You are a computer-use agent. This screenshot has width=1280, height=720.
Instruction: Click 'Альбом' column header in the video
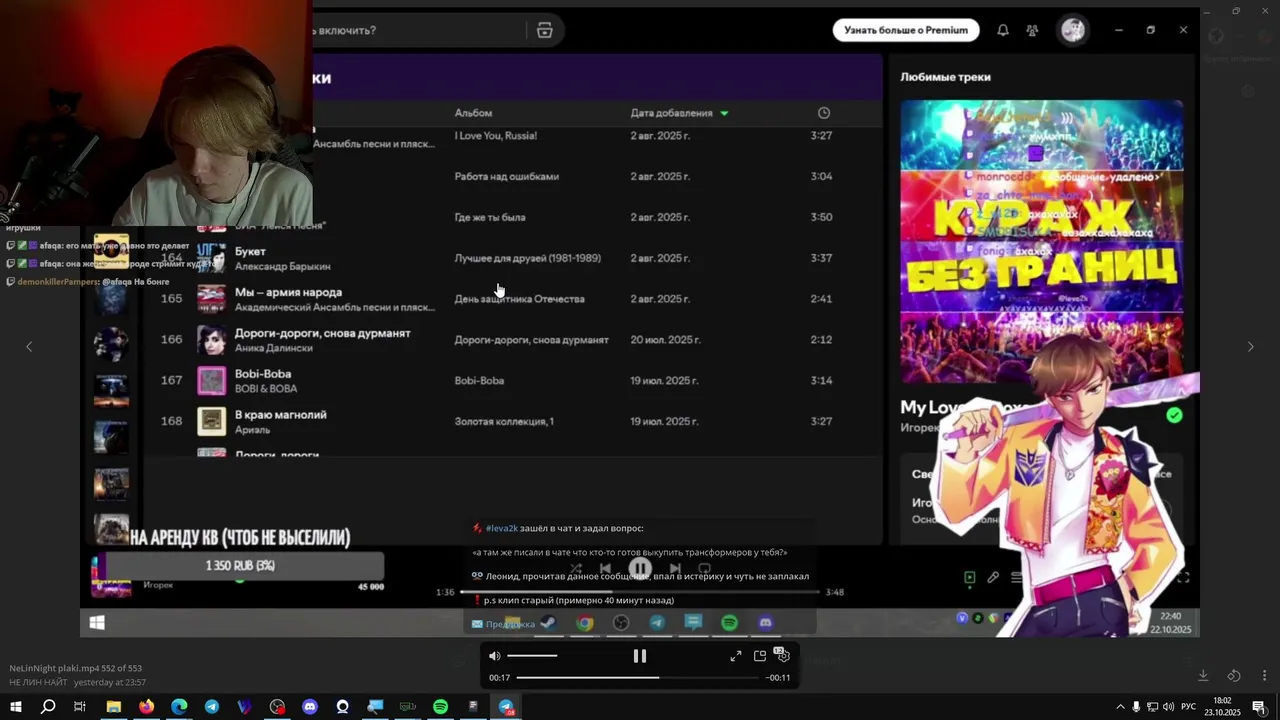tap(473, 113)
